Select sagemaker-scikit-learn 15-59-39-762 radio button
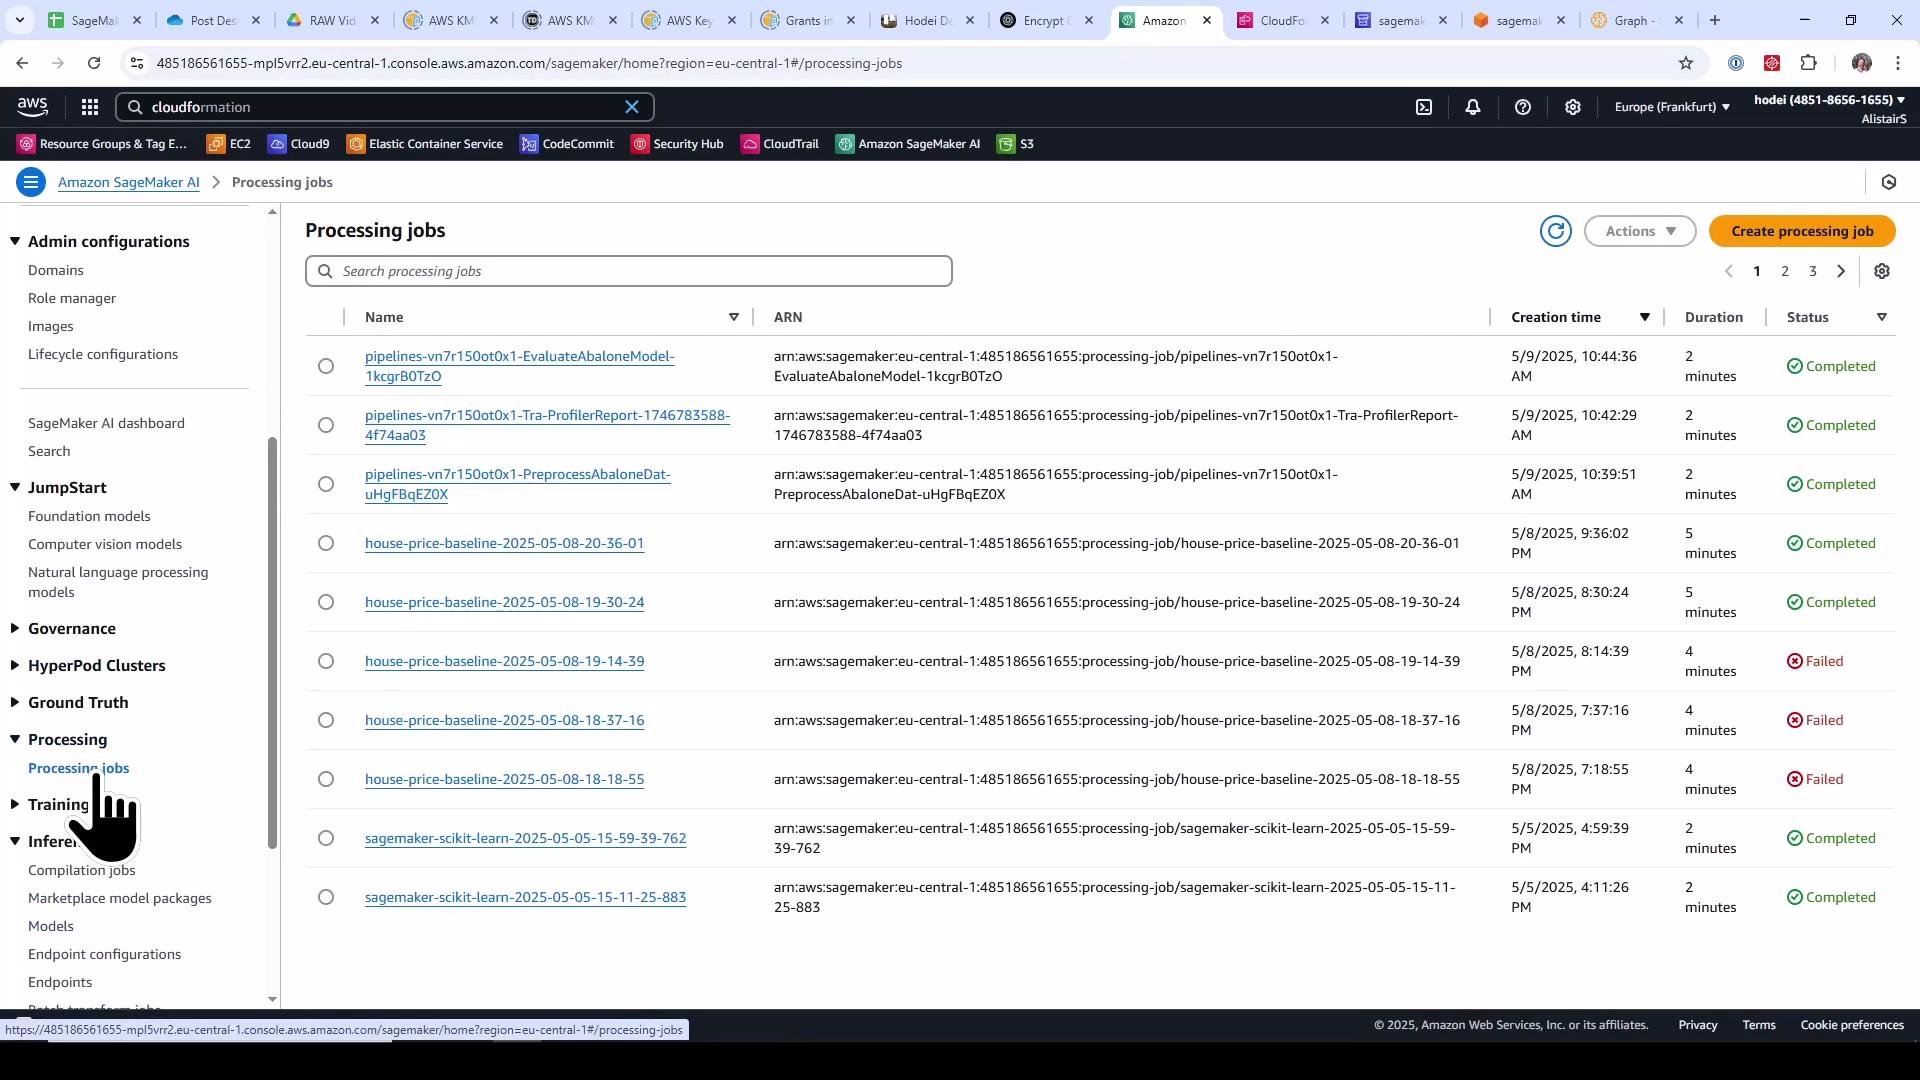Viewport: 1920px width, 1080px height. (326, 839)
